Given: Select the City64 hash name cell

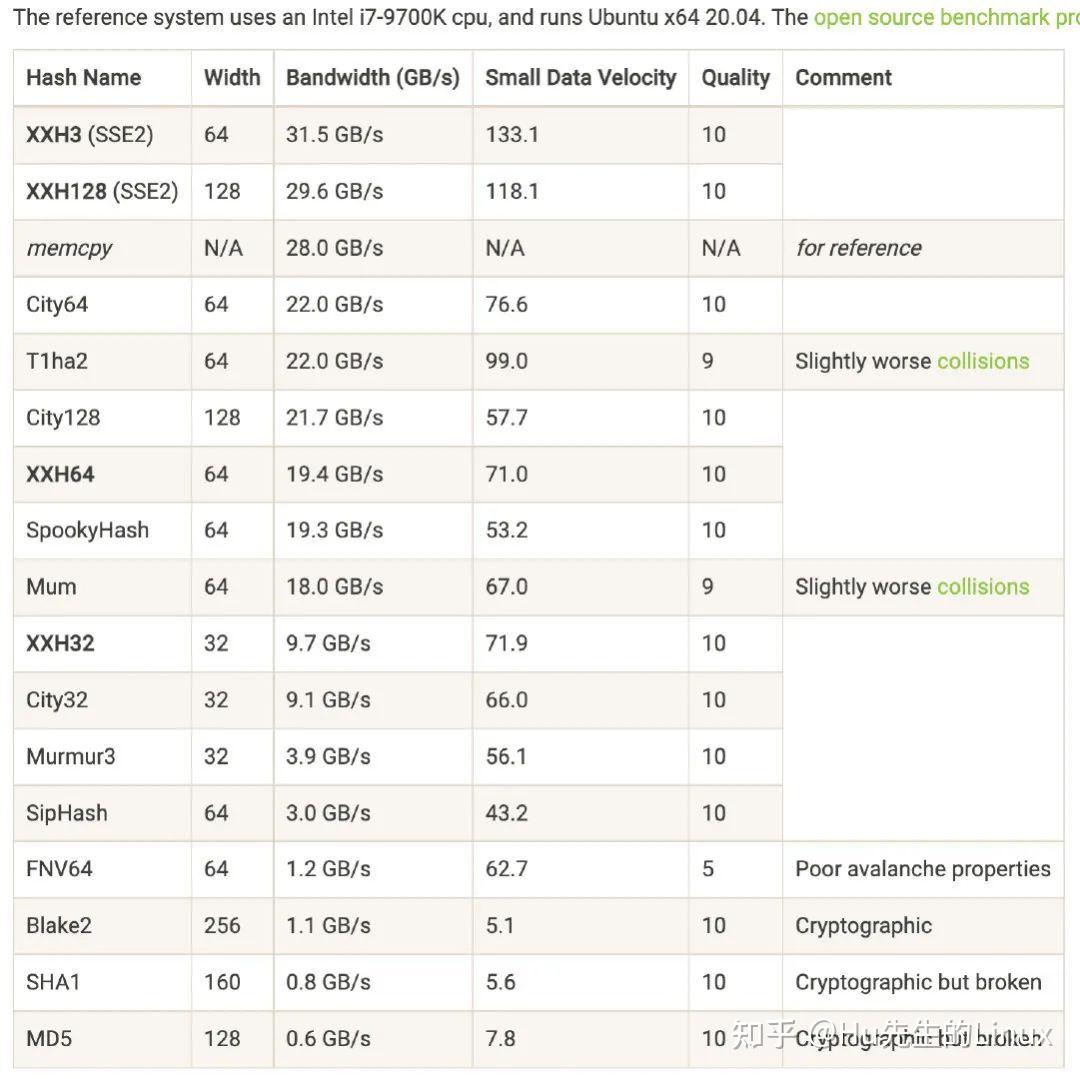Looking at the screenshot, I should (57, 305).
